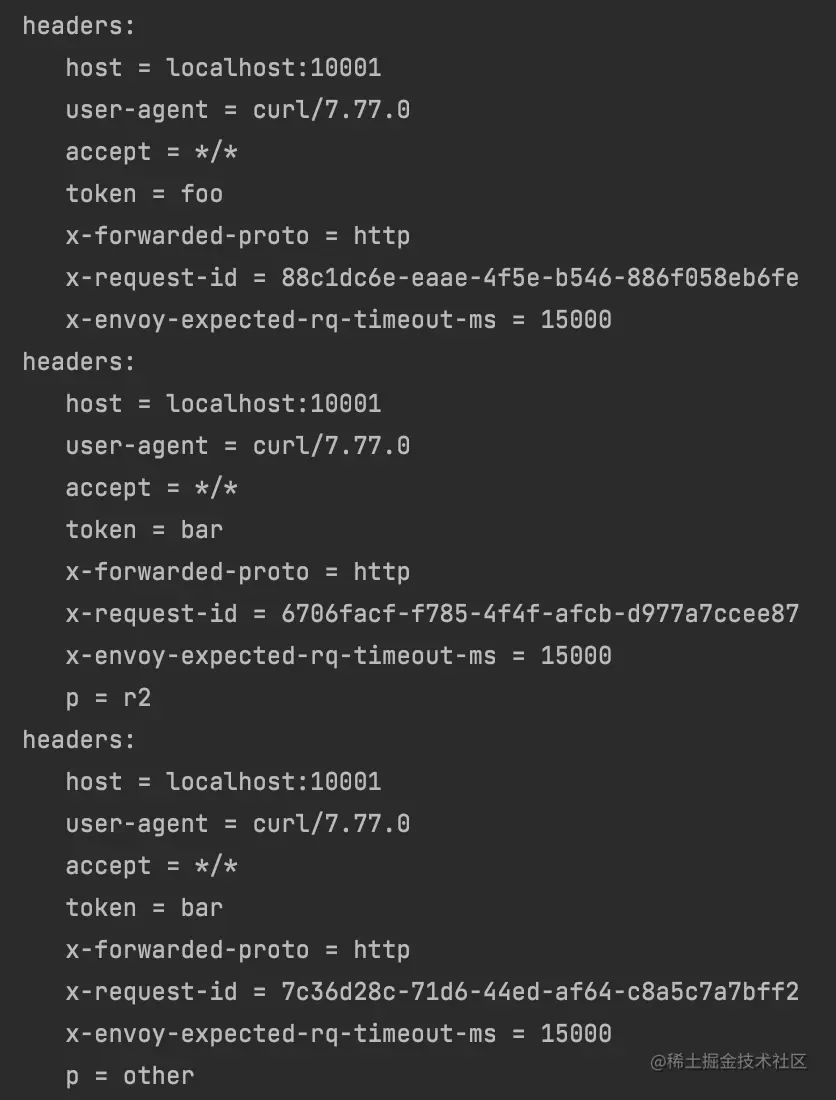The height and width of the screenshot is (1100, 836).
Task: Select the 'token = foo' line
Action: 144,194
